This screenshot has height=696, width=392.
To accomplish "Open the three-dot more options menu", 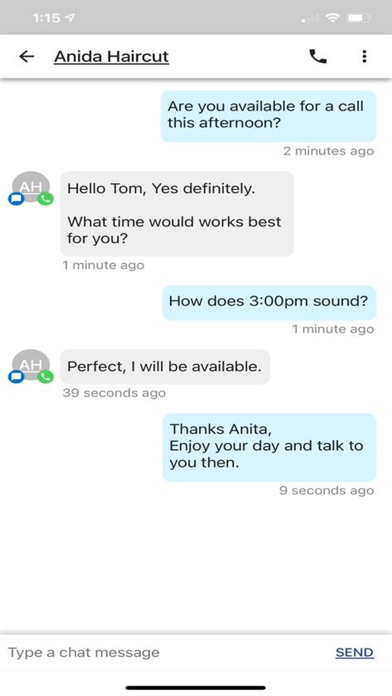I will coord(364,56).
